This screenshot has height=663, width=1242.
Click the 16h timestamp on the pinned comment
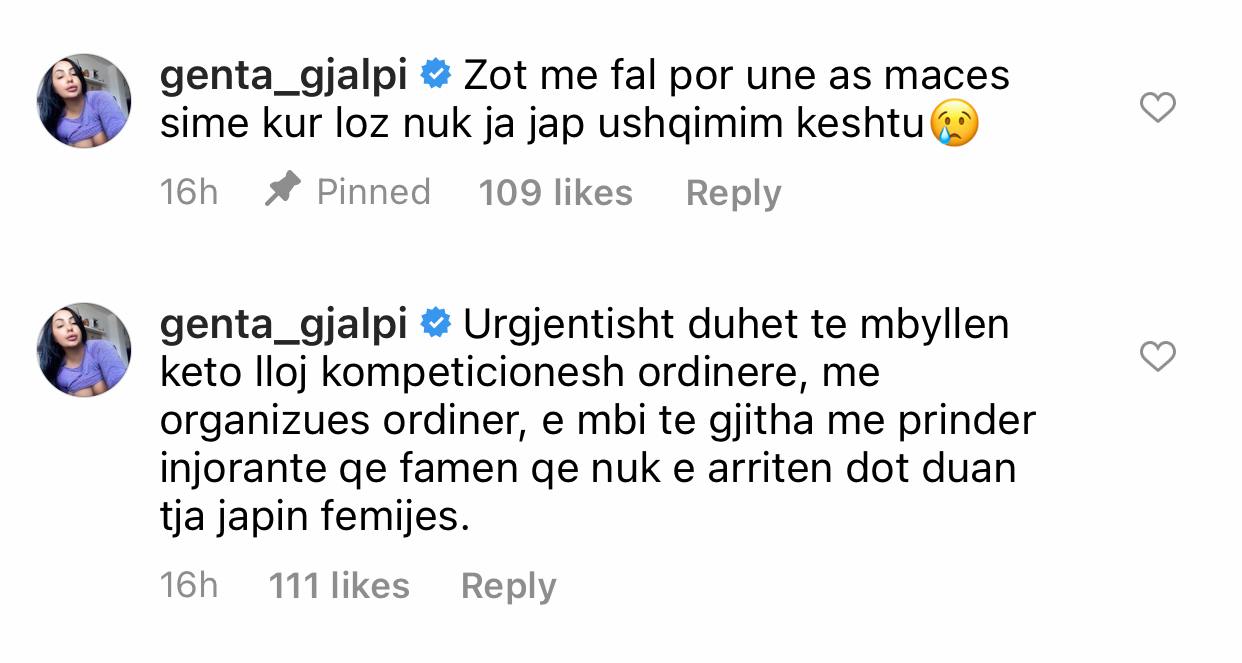[x=188, y=192]
